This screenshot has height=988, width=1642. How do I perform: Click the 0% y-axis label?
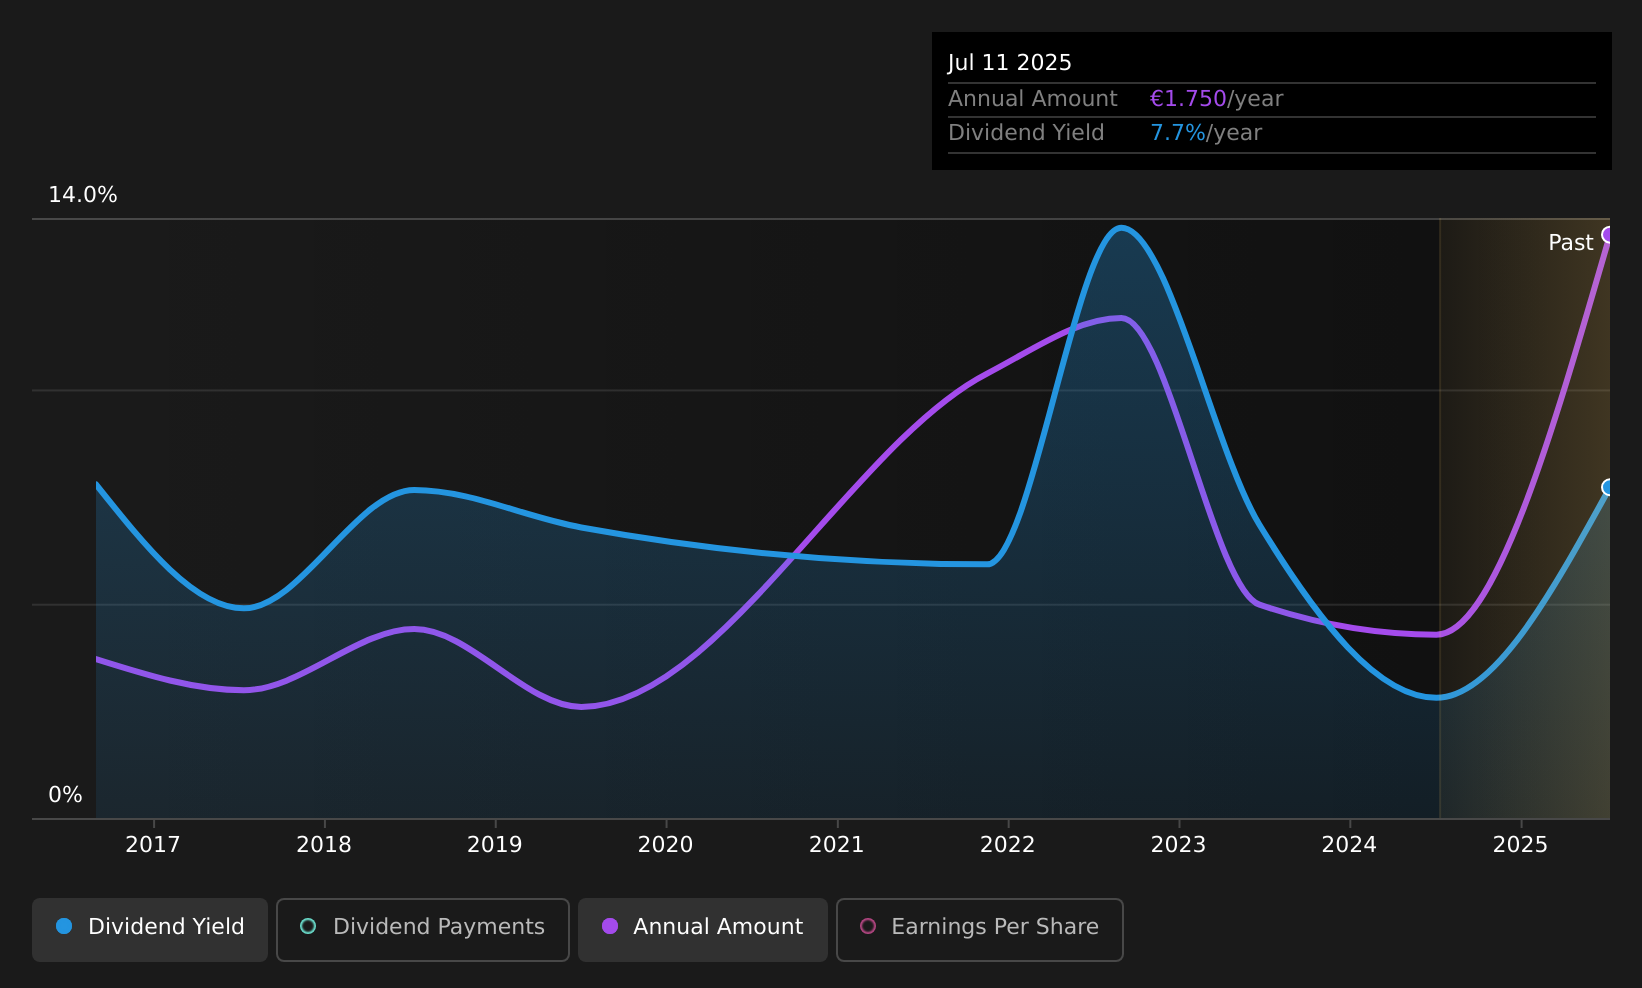(x=66, y=795)
